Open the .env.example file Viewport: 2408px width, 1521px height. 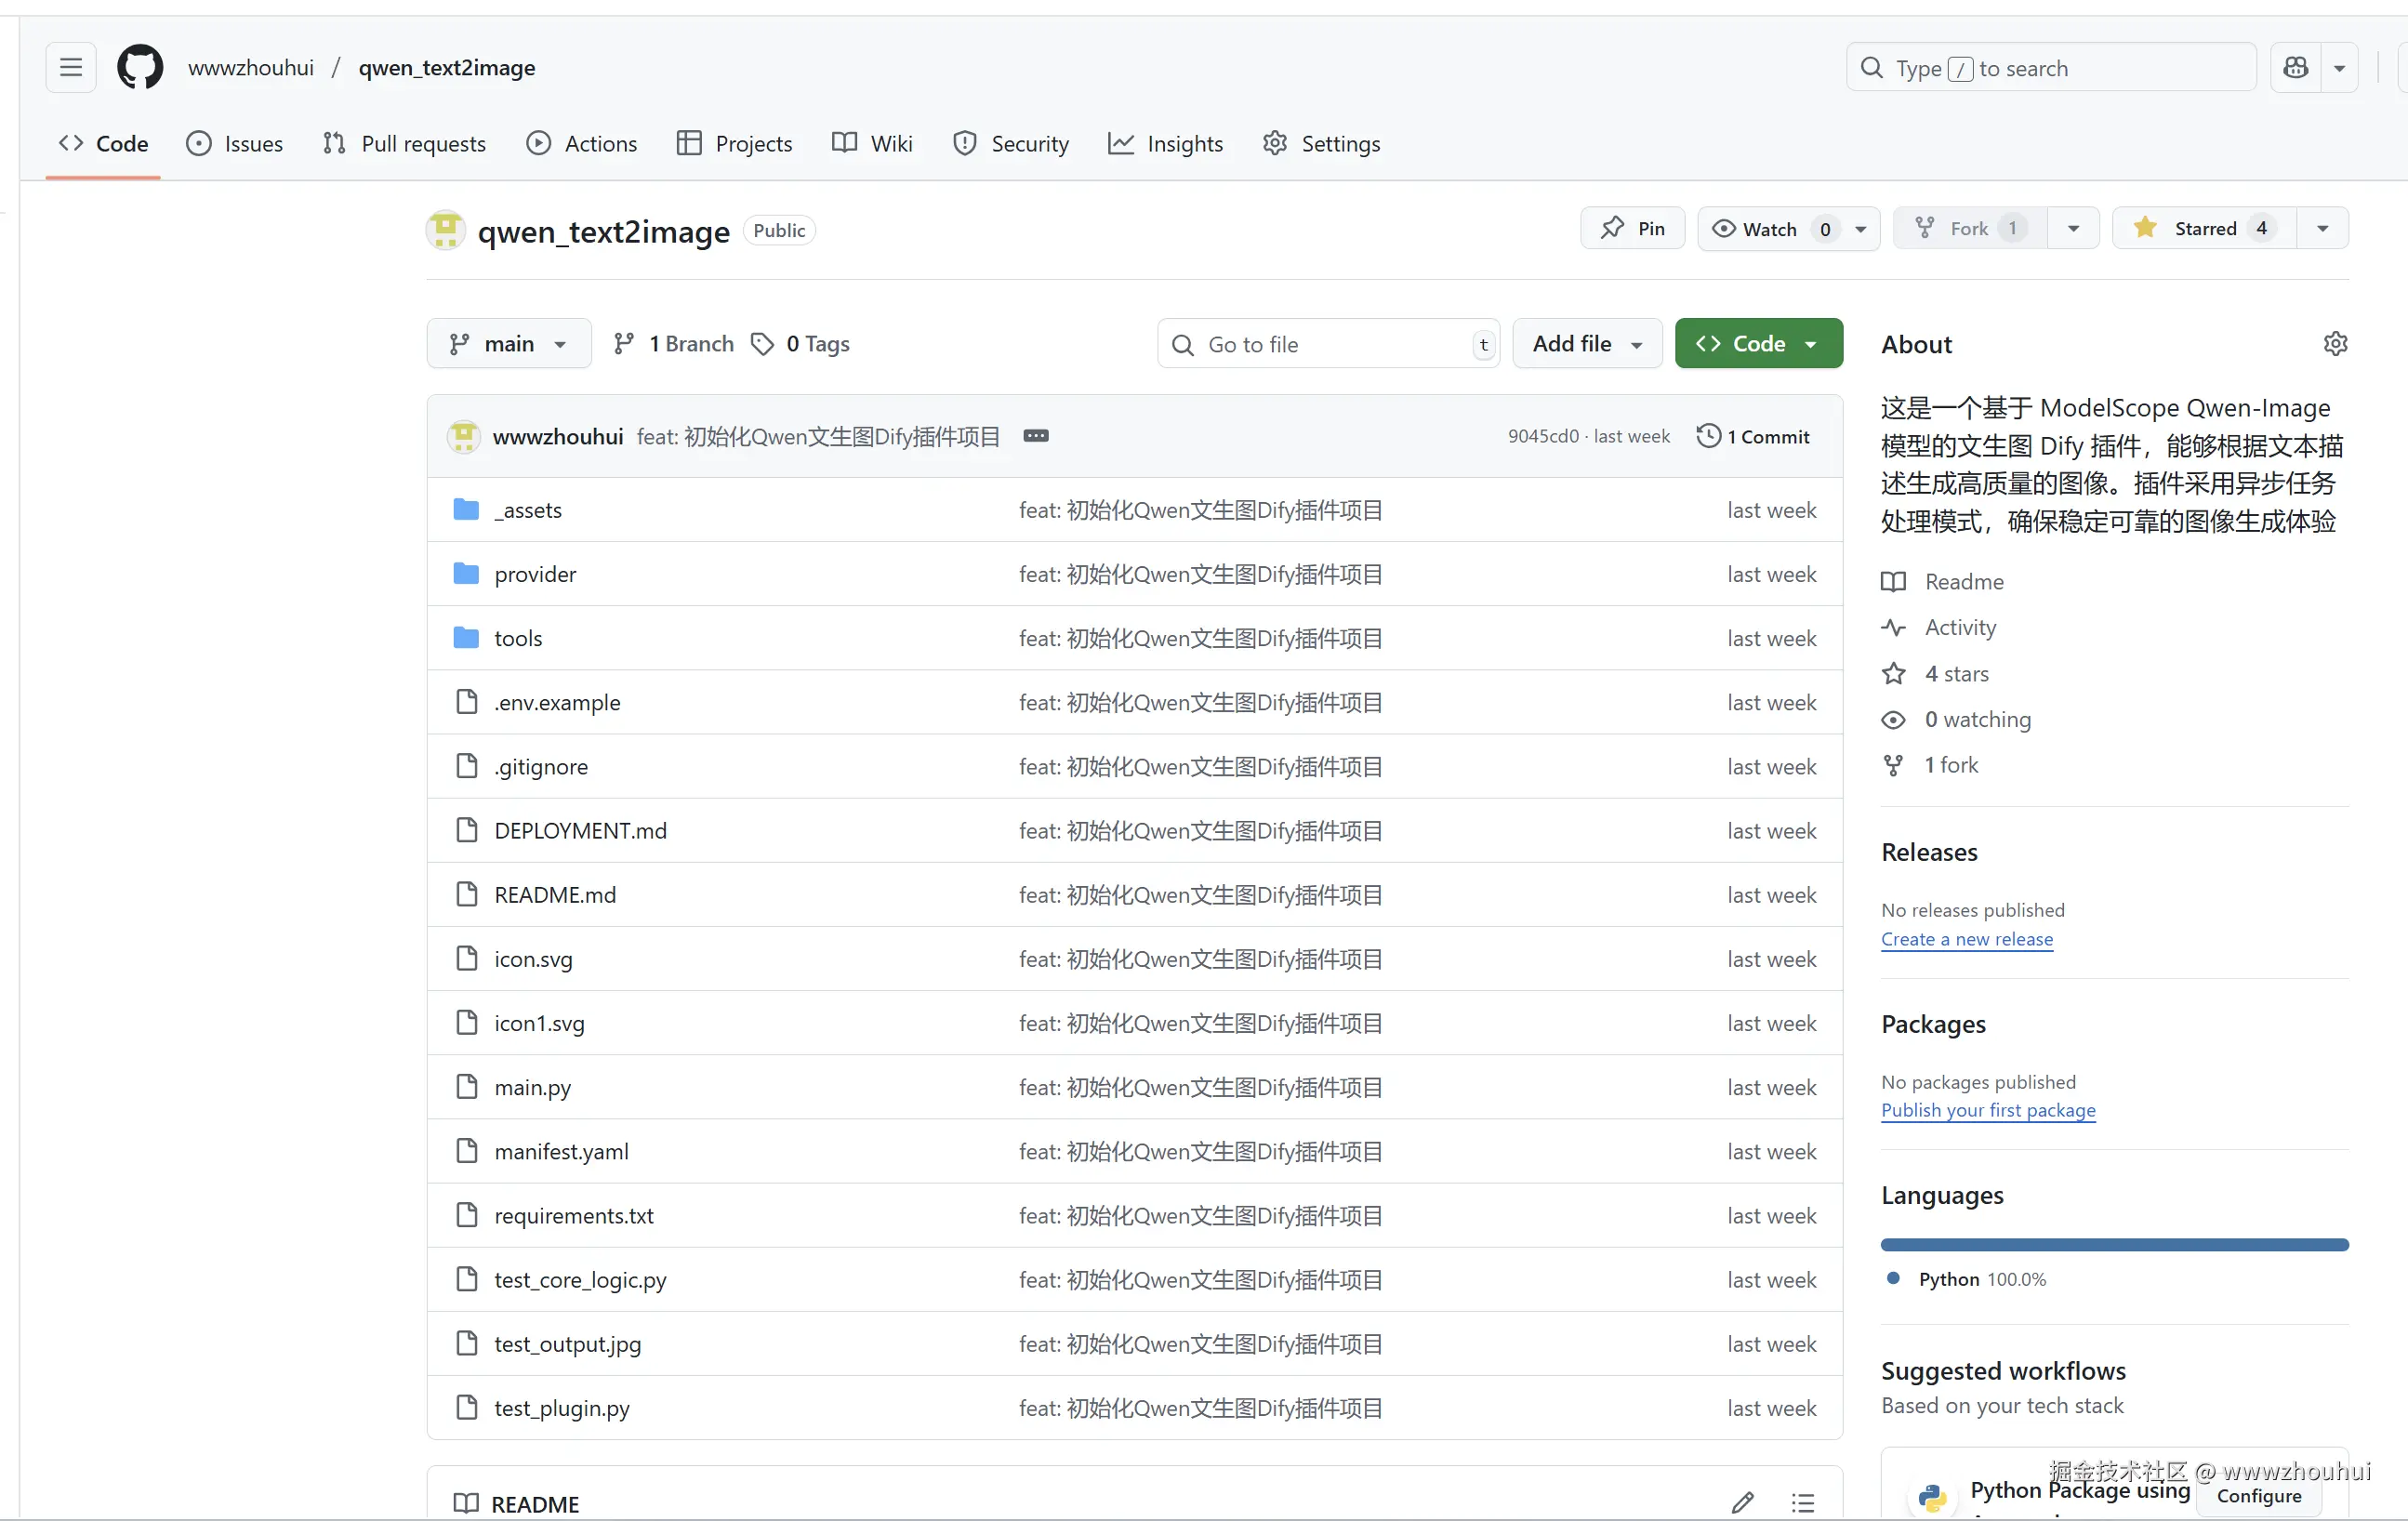[x=557, y=702]
